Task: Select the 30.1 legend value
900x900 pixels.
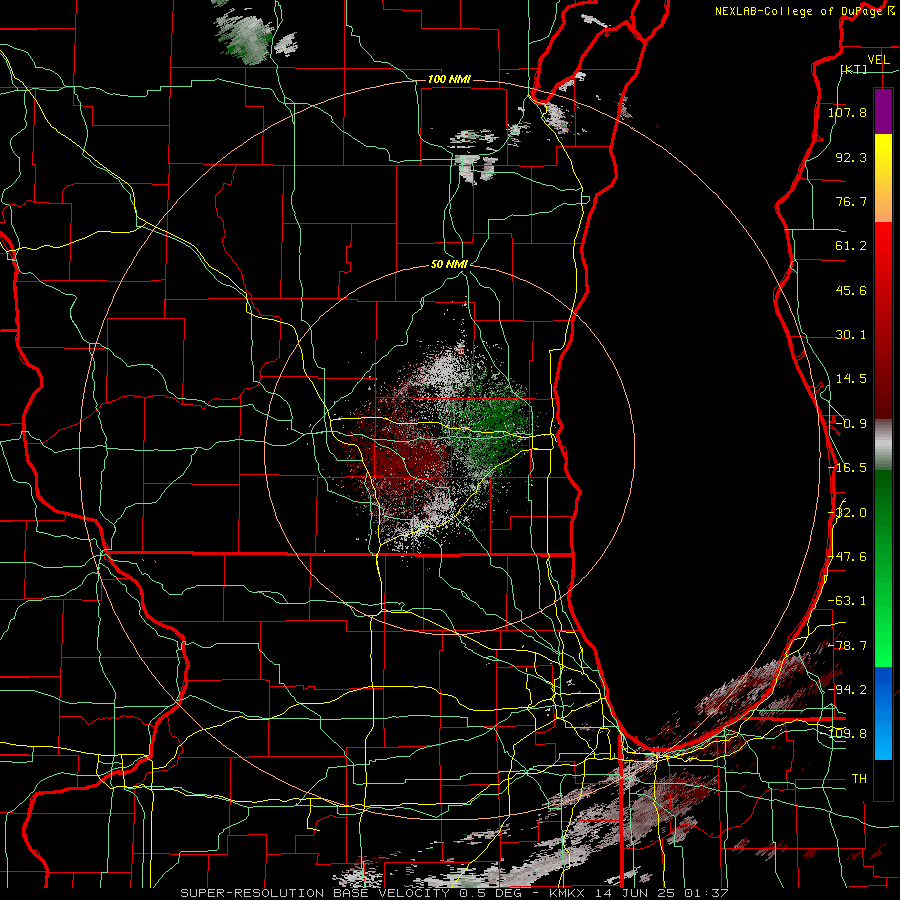Action: point(851,335)
